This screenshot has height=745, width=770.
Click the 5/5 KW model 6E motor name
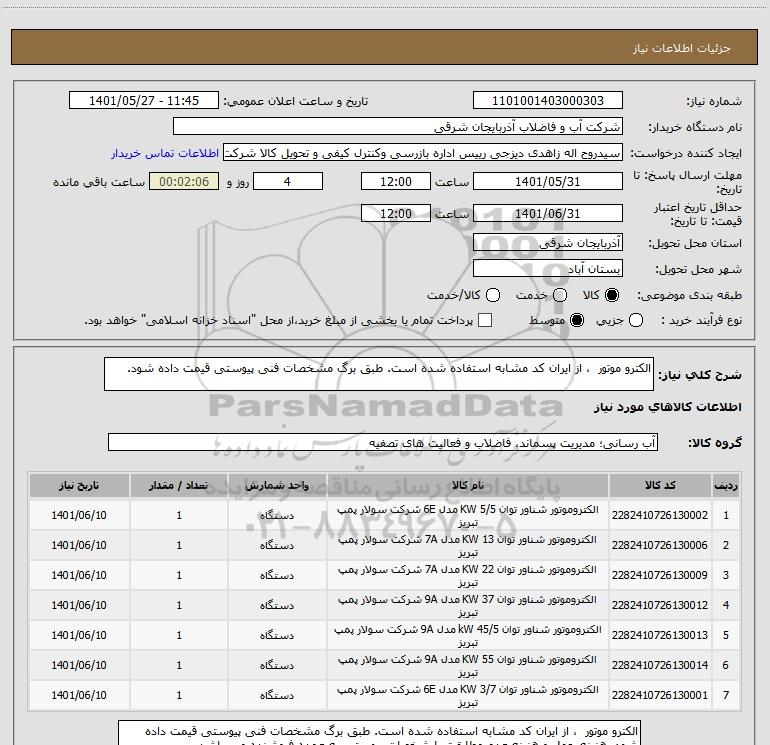[x=468, y=516]
